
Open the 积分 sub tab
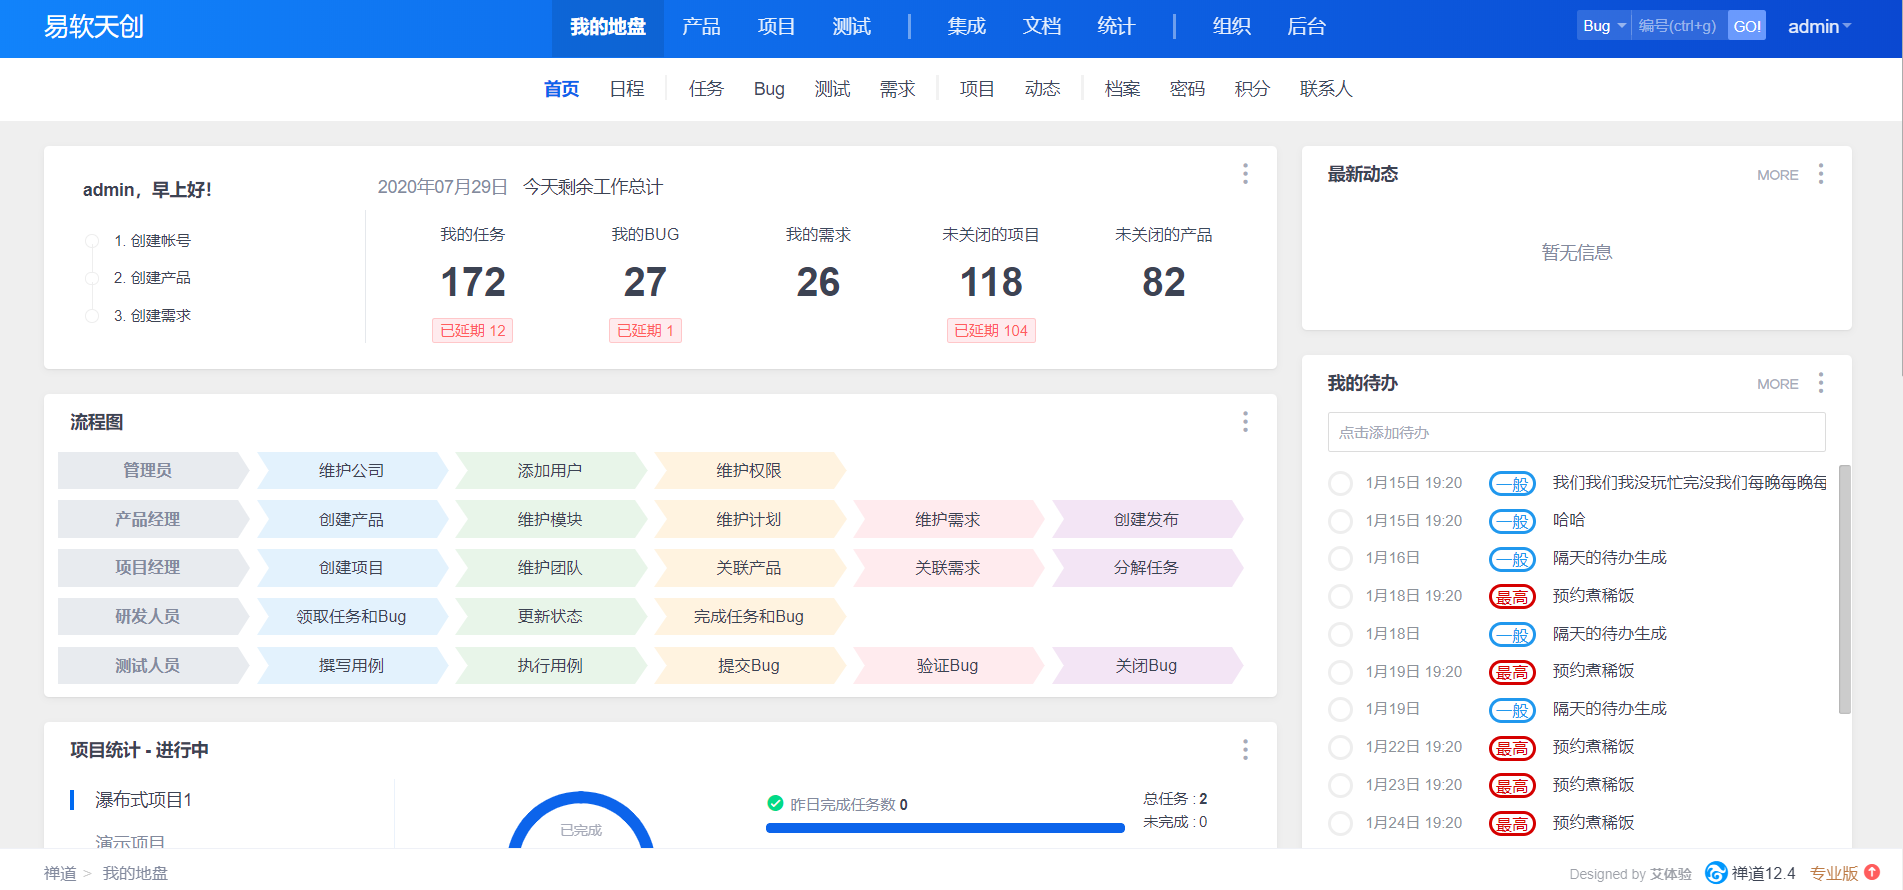[x=1252, y=89]
